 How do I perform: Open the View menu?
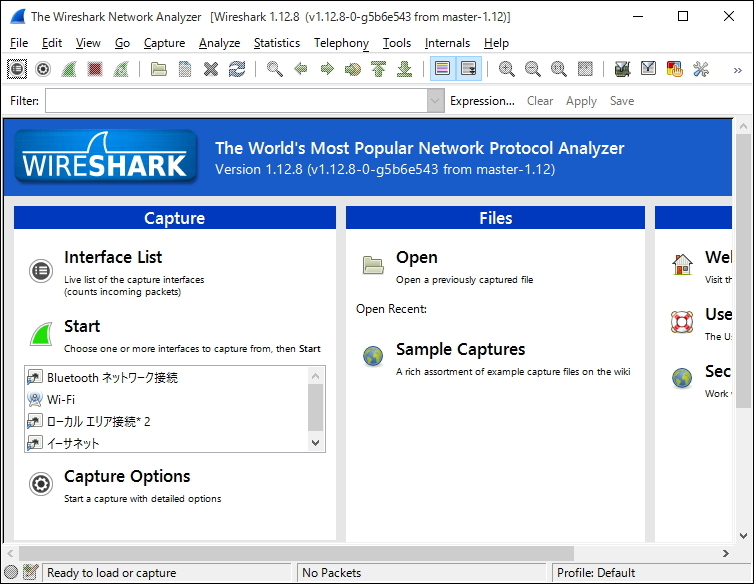pyautogui.click(x=88, y=43)
